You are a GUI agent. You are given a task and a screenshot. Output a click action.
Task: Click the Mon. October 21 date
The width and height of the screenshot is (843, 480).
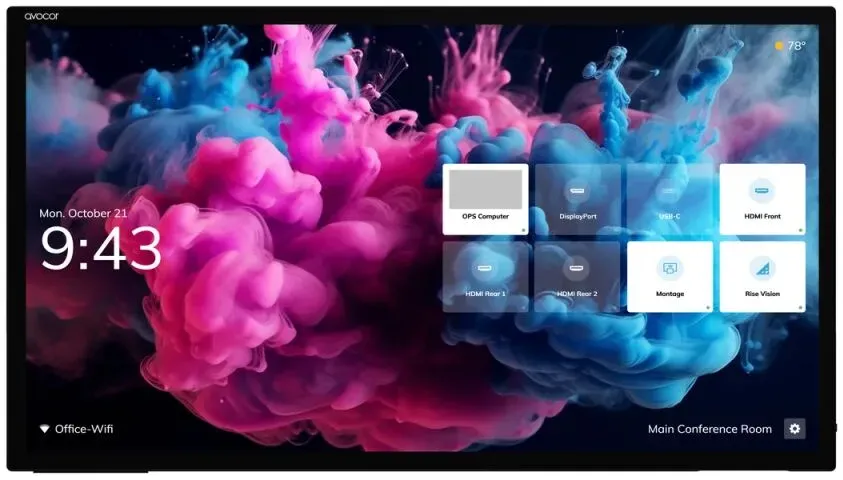click(83, 213)
